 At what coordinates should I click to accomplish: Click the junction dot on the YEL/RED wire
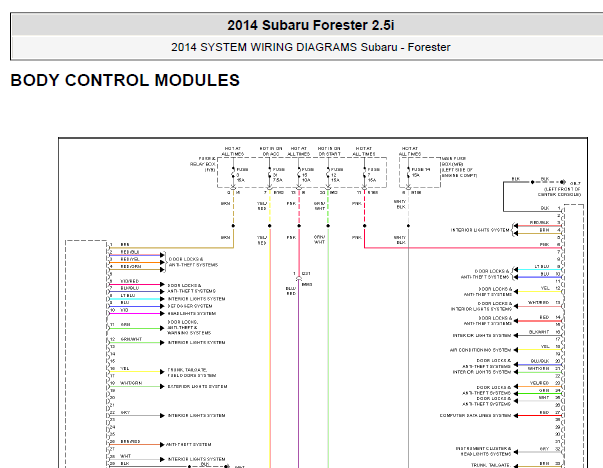(270, 226)
